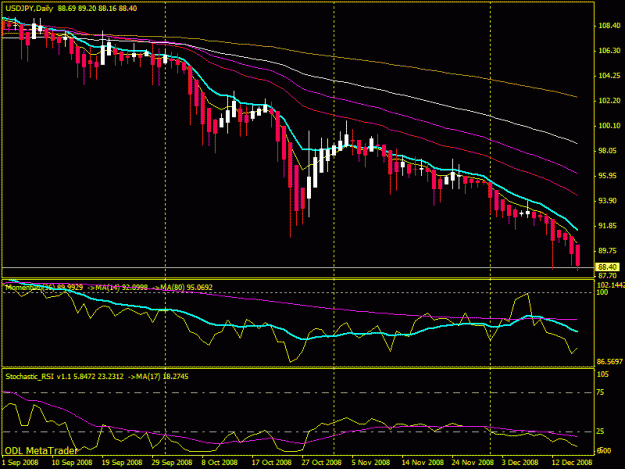Click the Momentum 100 level label
The width and height of the screenshot is (625, 469).
tap(602, 292)
